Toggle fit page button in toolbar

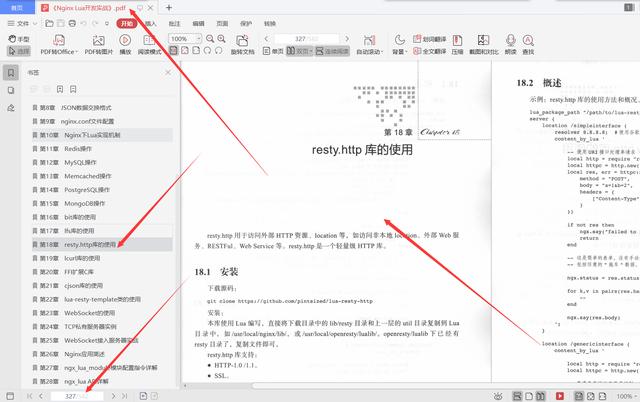[x=185, y=51]
